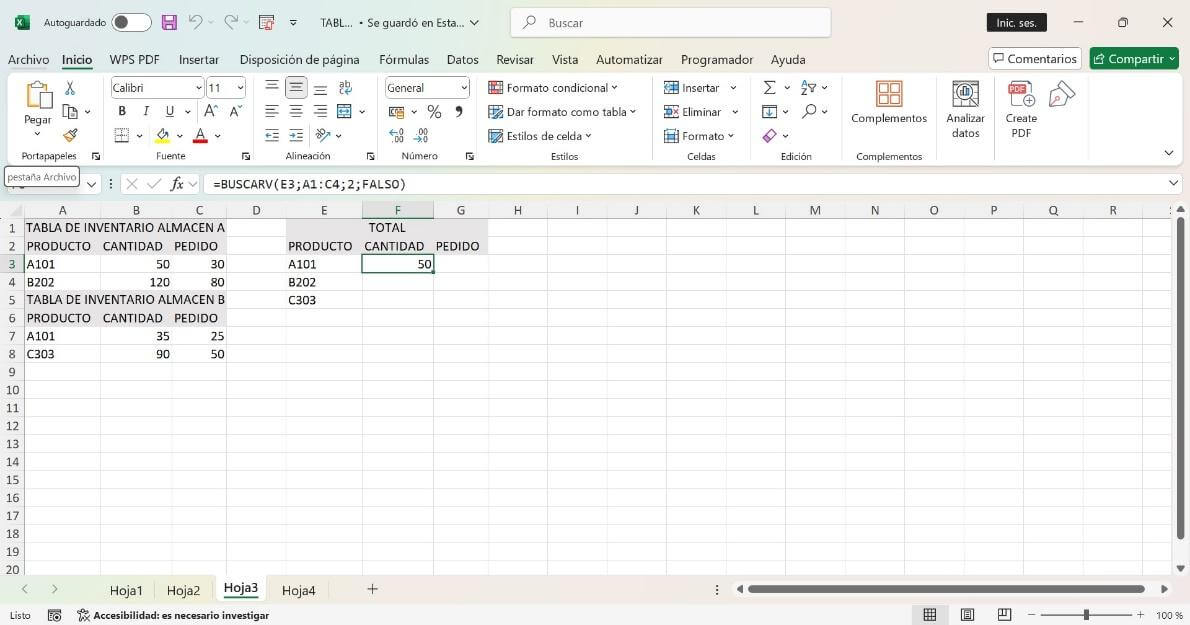Decrease decimal places

[x=421, y=136]
